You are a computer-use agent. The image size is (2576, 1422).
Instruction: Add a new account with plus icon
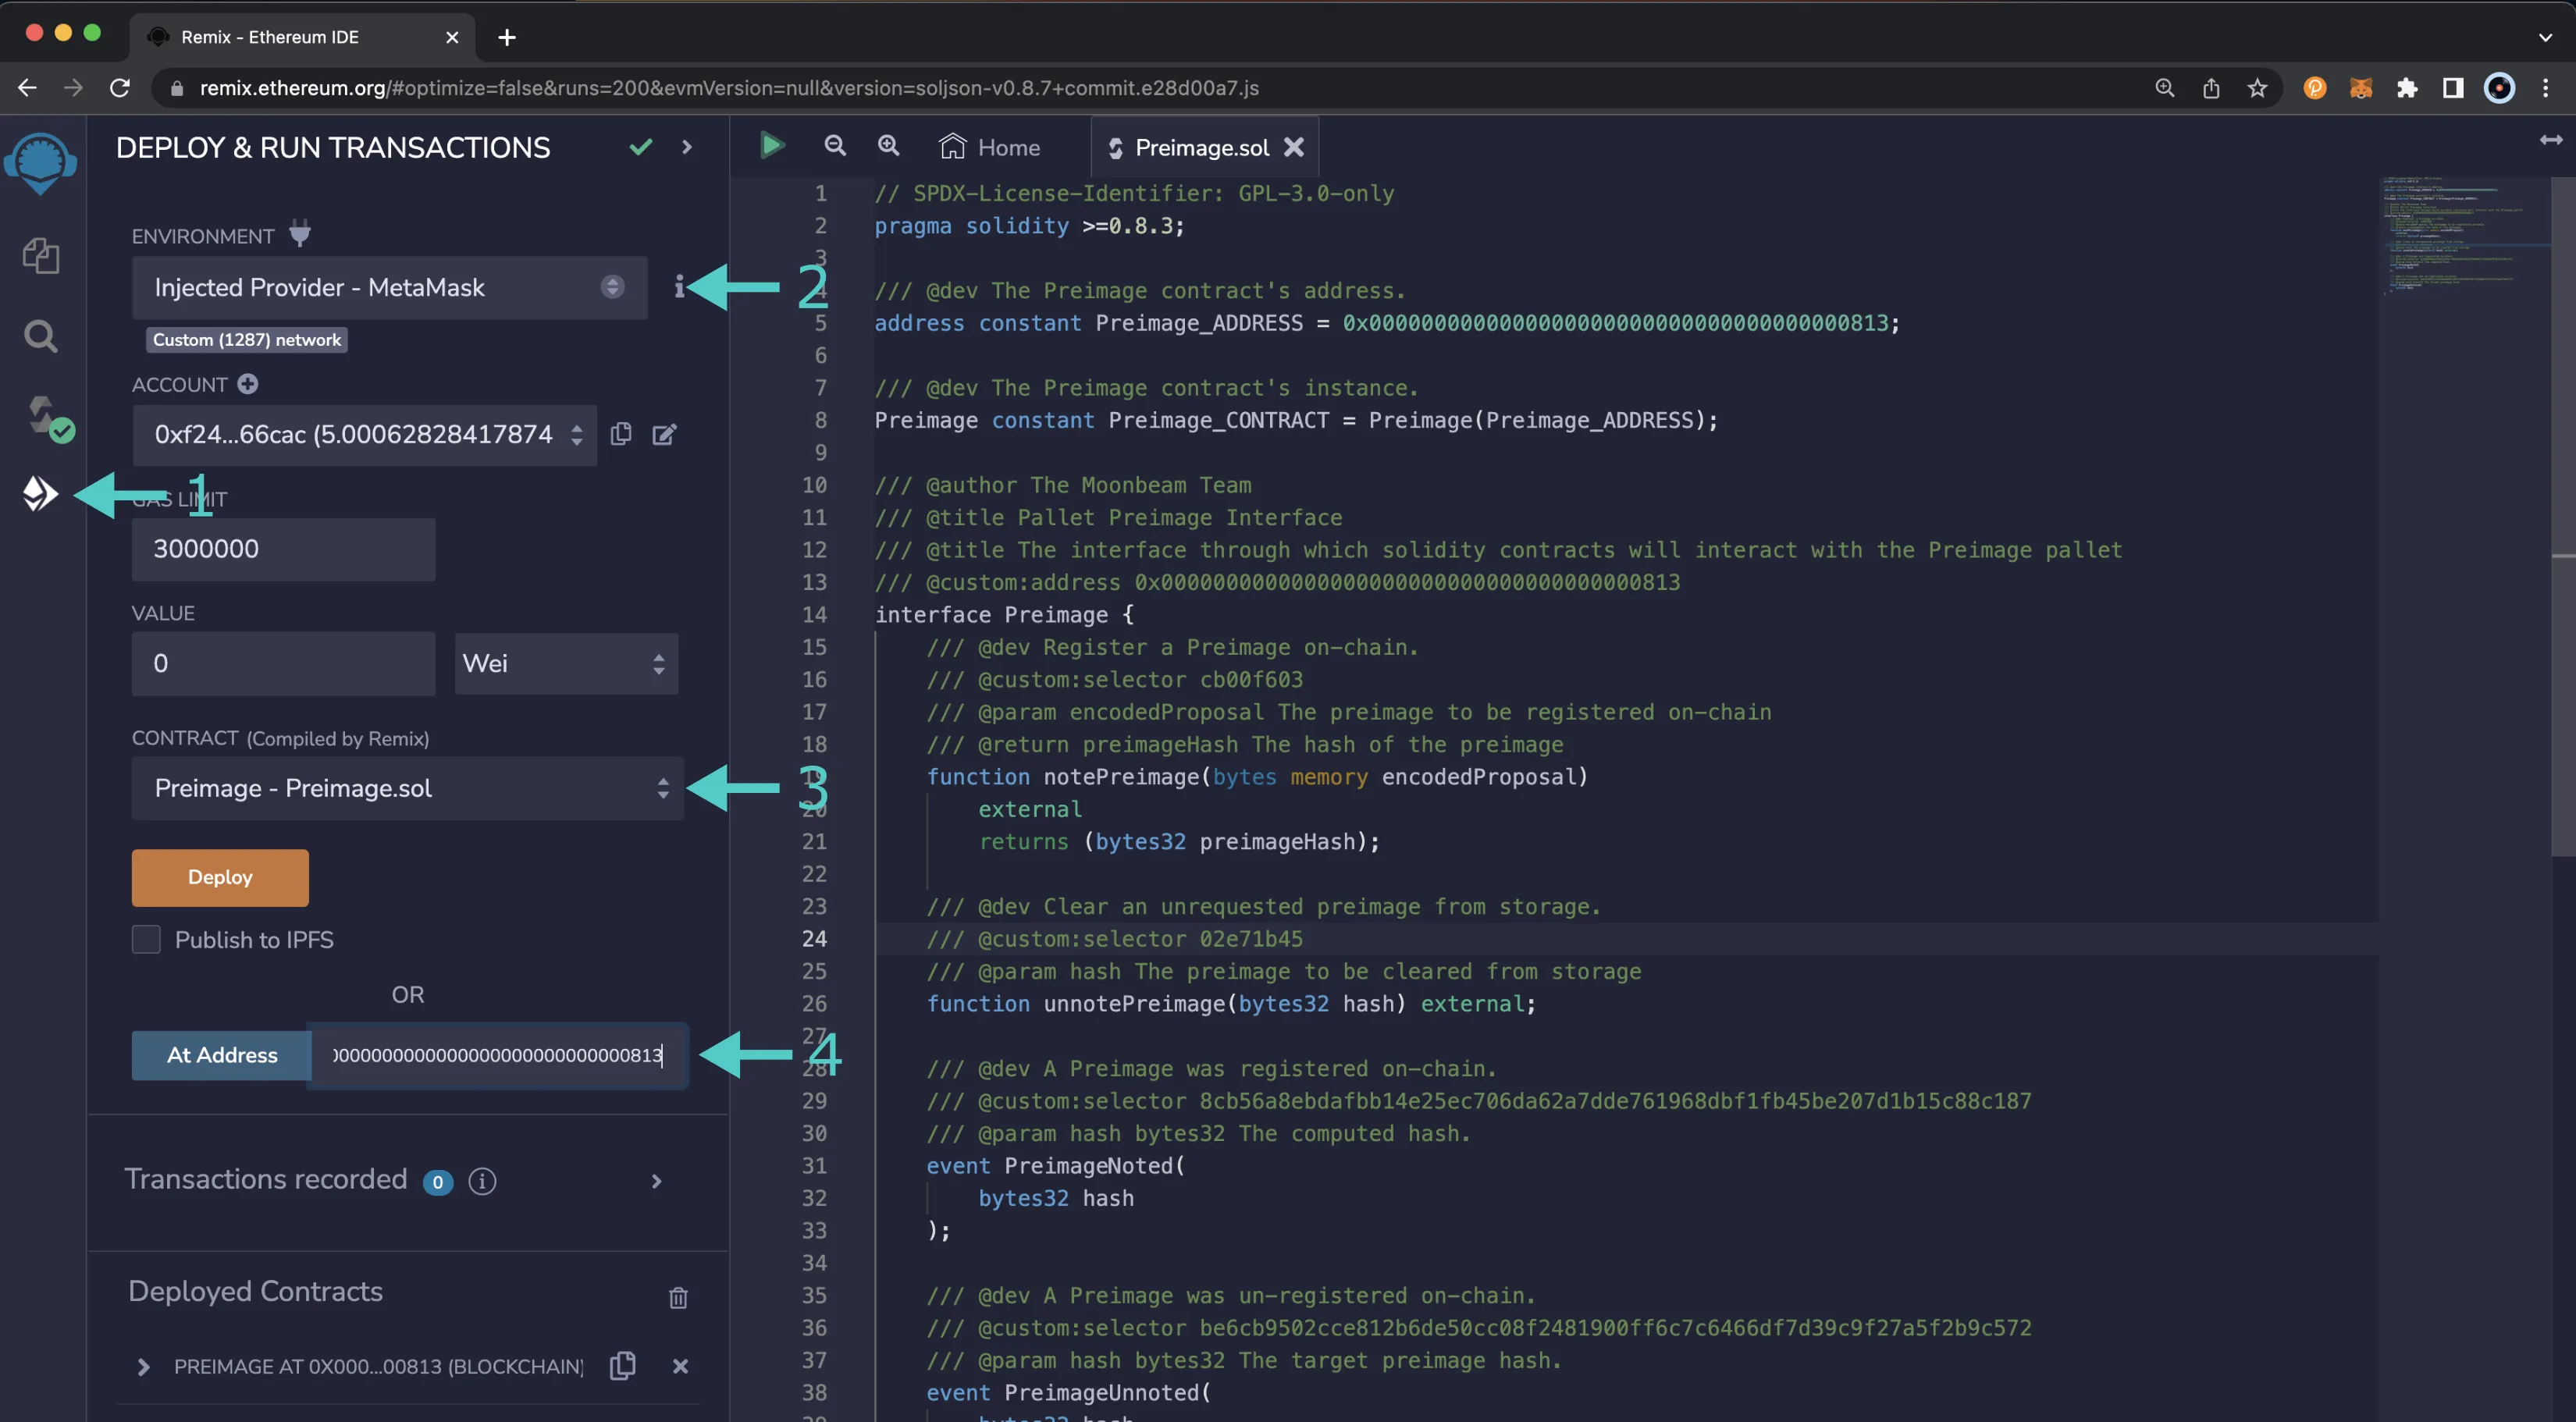248,384
